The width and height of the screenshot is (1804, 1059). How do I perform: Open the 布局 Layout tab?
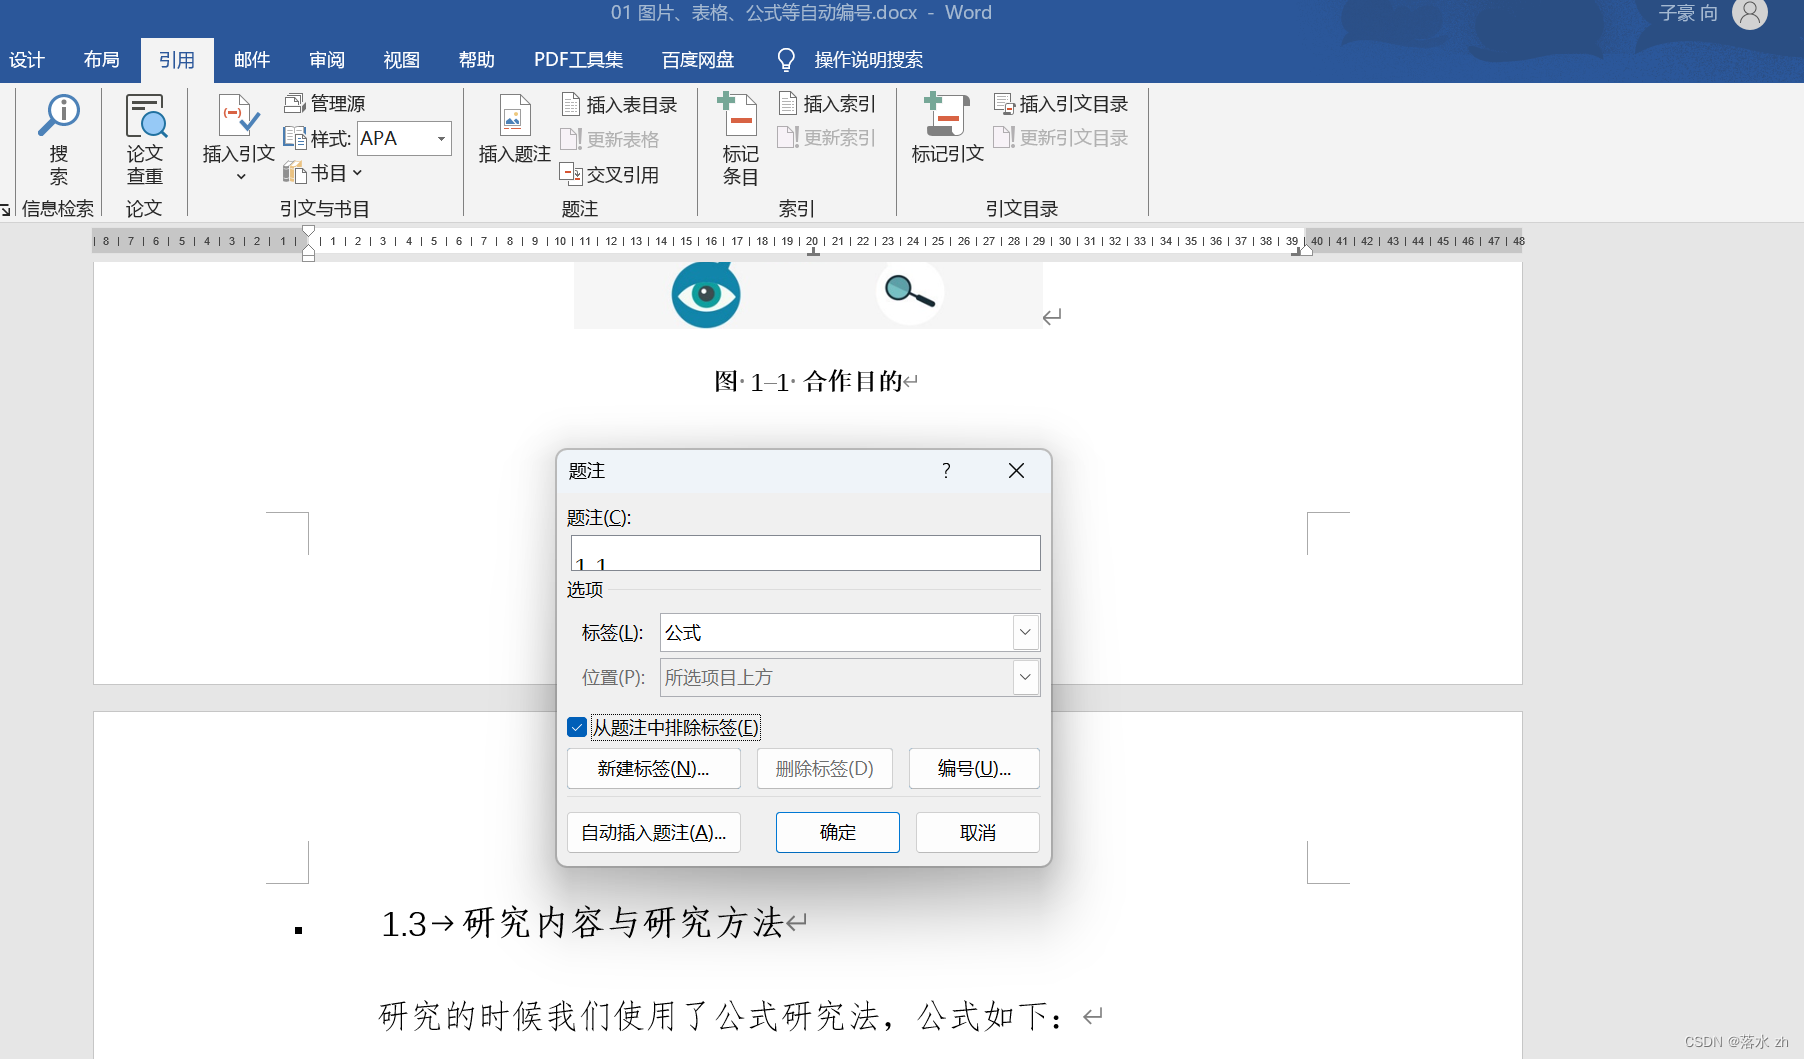coord(101,60)
